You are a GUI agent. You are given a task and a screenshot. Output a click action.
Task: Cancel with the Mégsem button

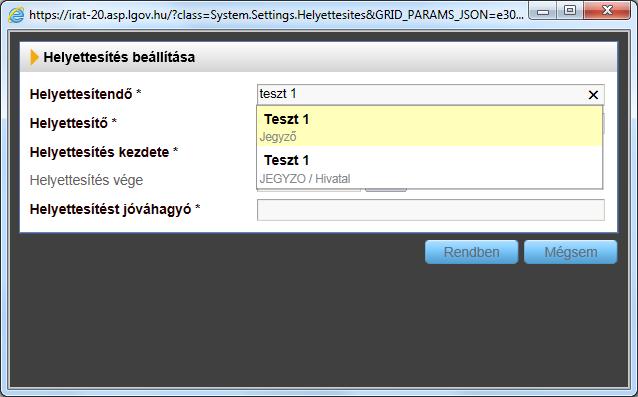pos(570,252)
